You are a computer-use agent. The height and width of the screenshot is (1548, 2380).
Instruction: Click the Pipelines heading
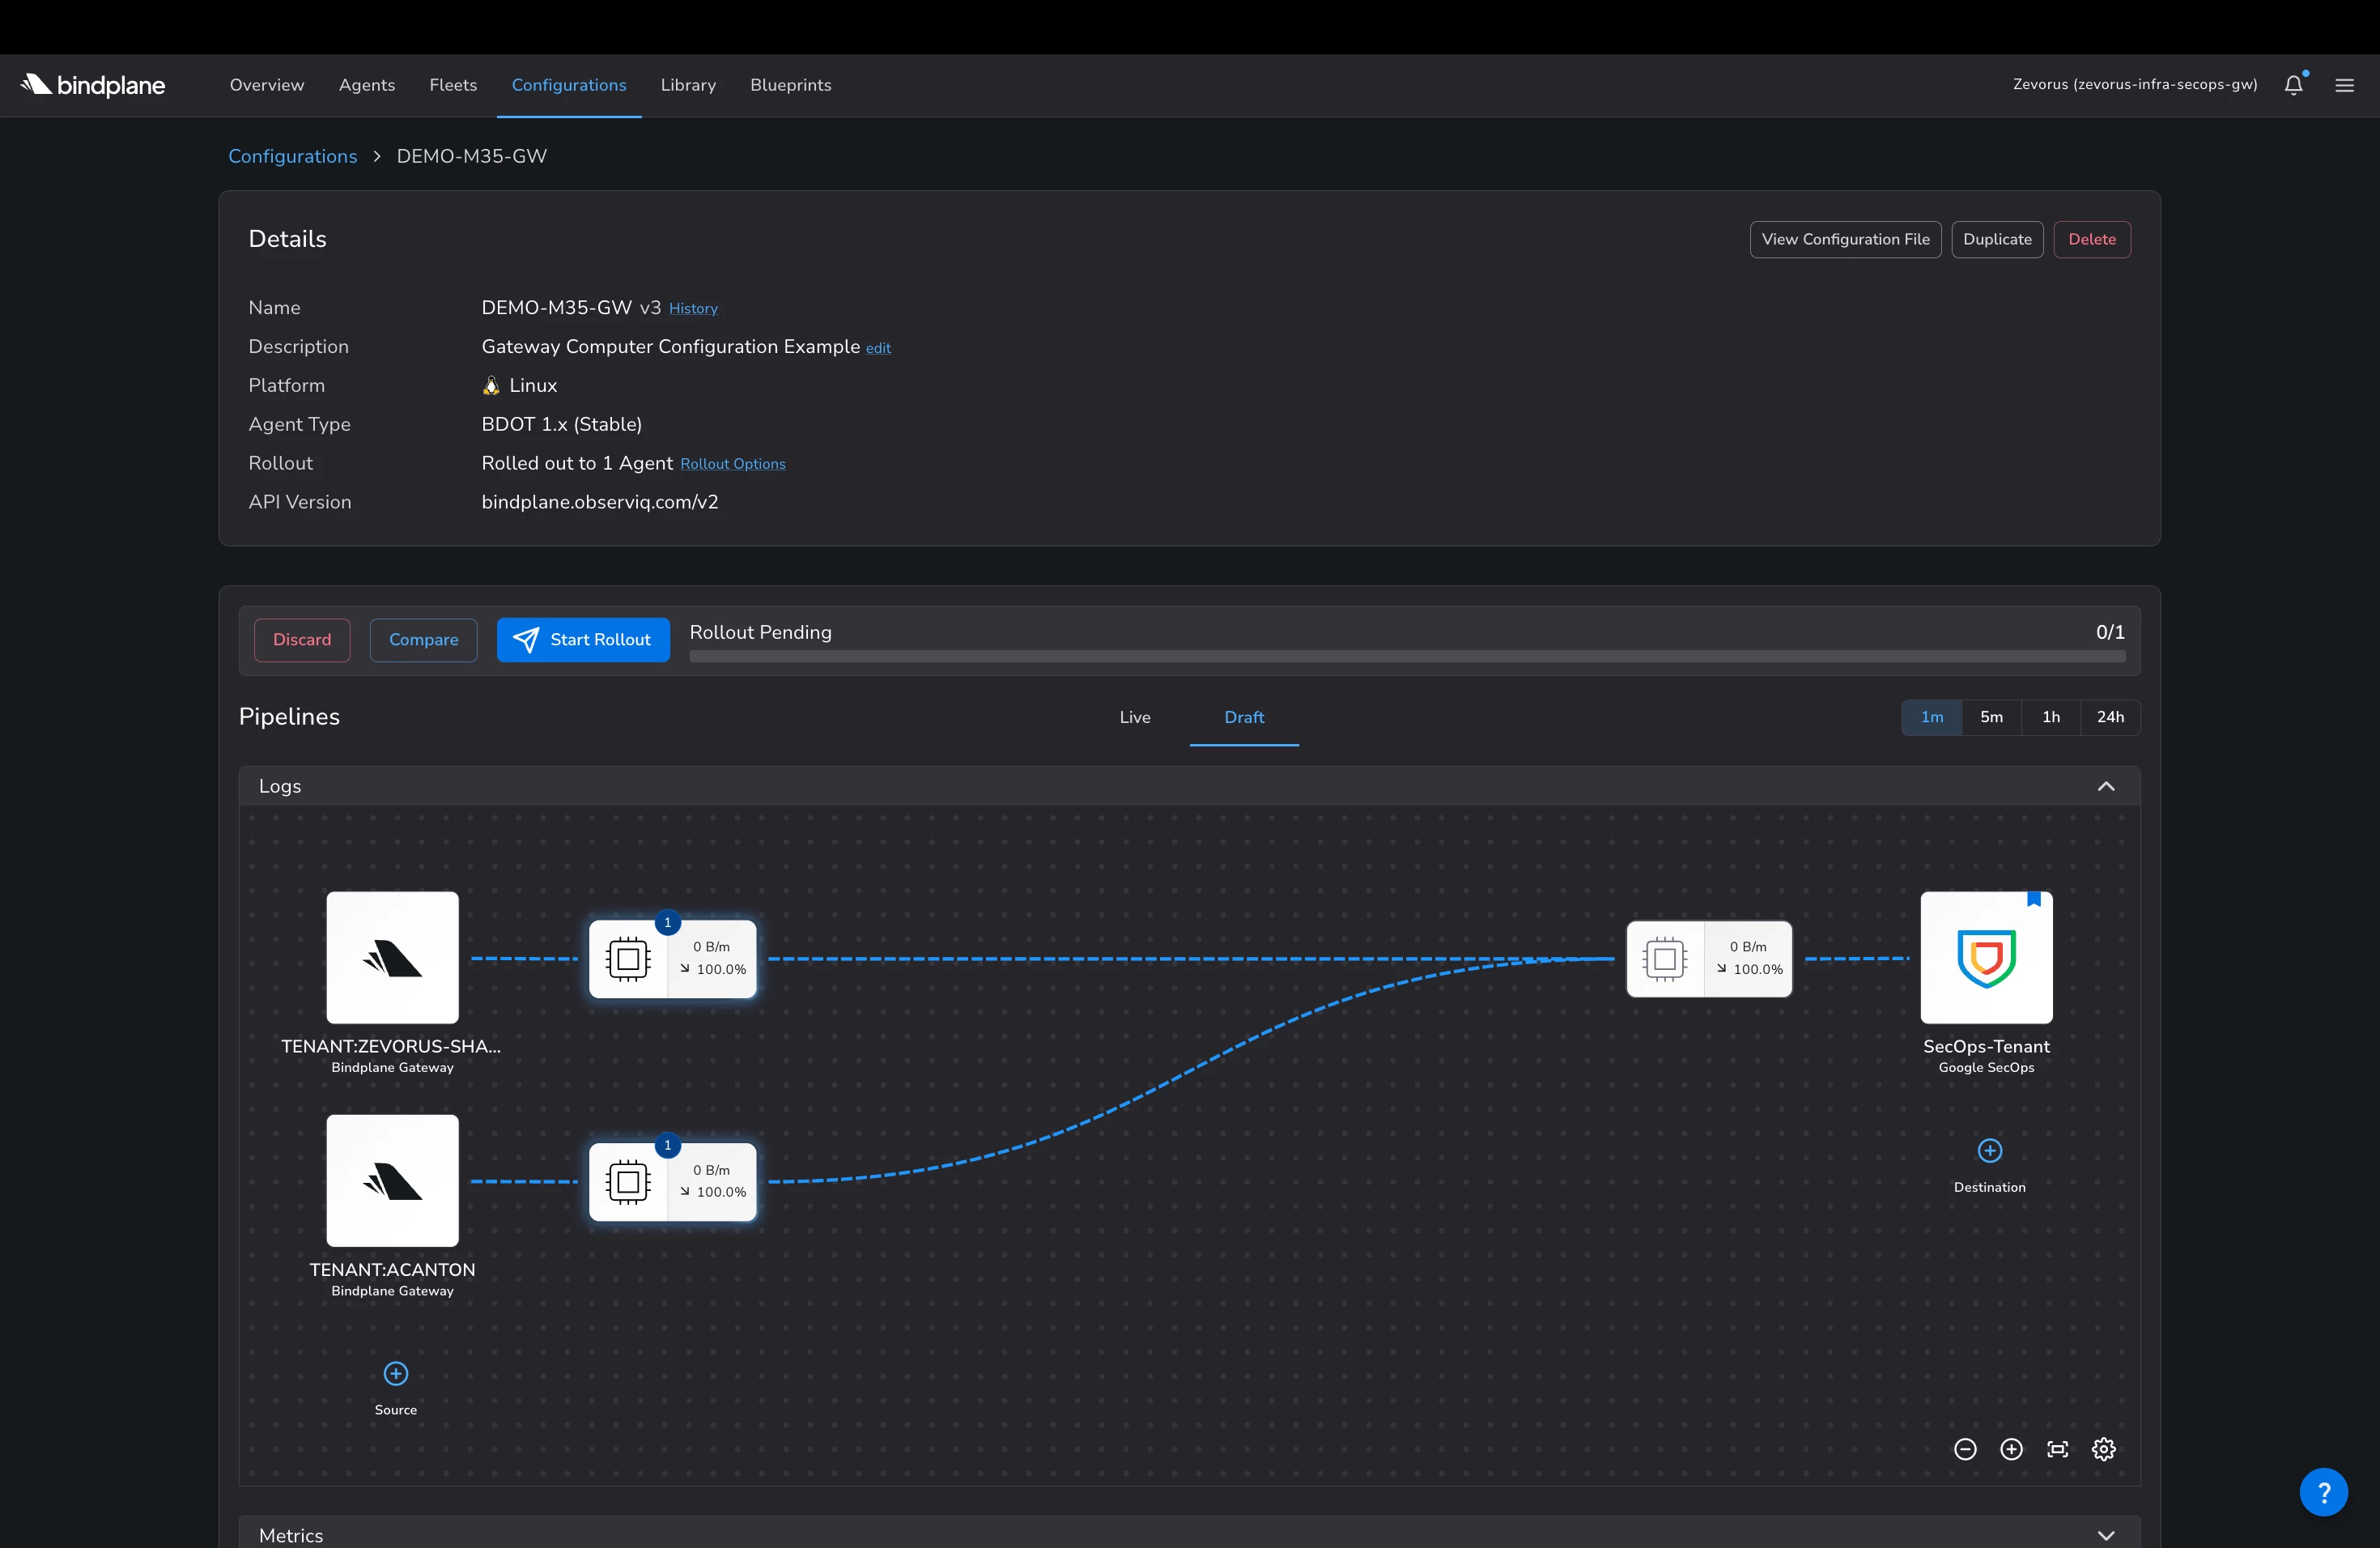click(289, 717)
